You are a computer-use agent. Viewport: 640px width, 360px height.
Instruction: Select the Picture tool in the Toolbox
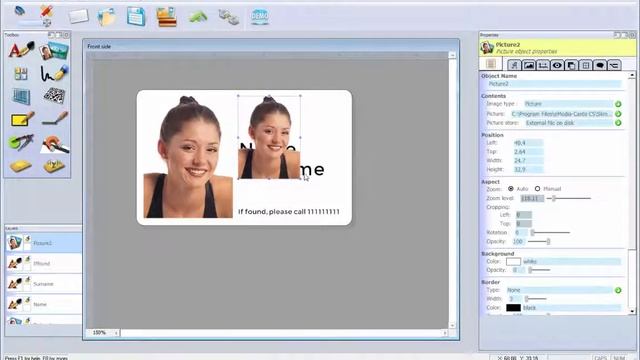click(54, 51)
